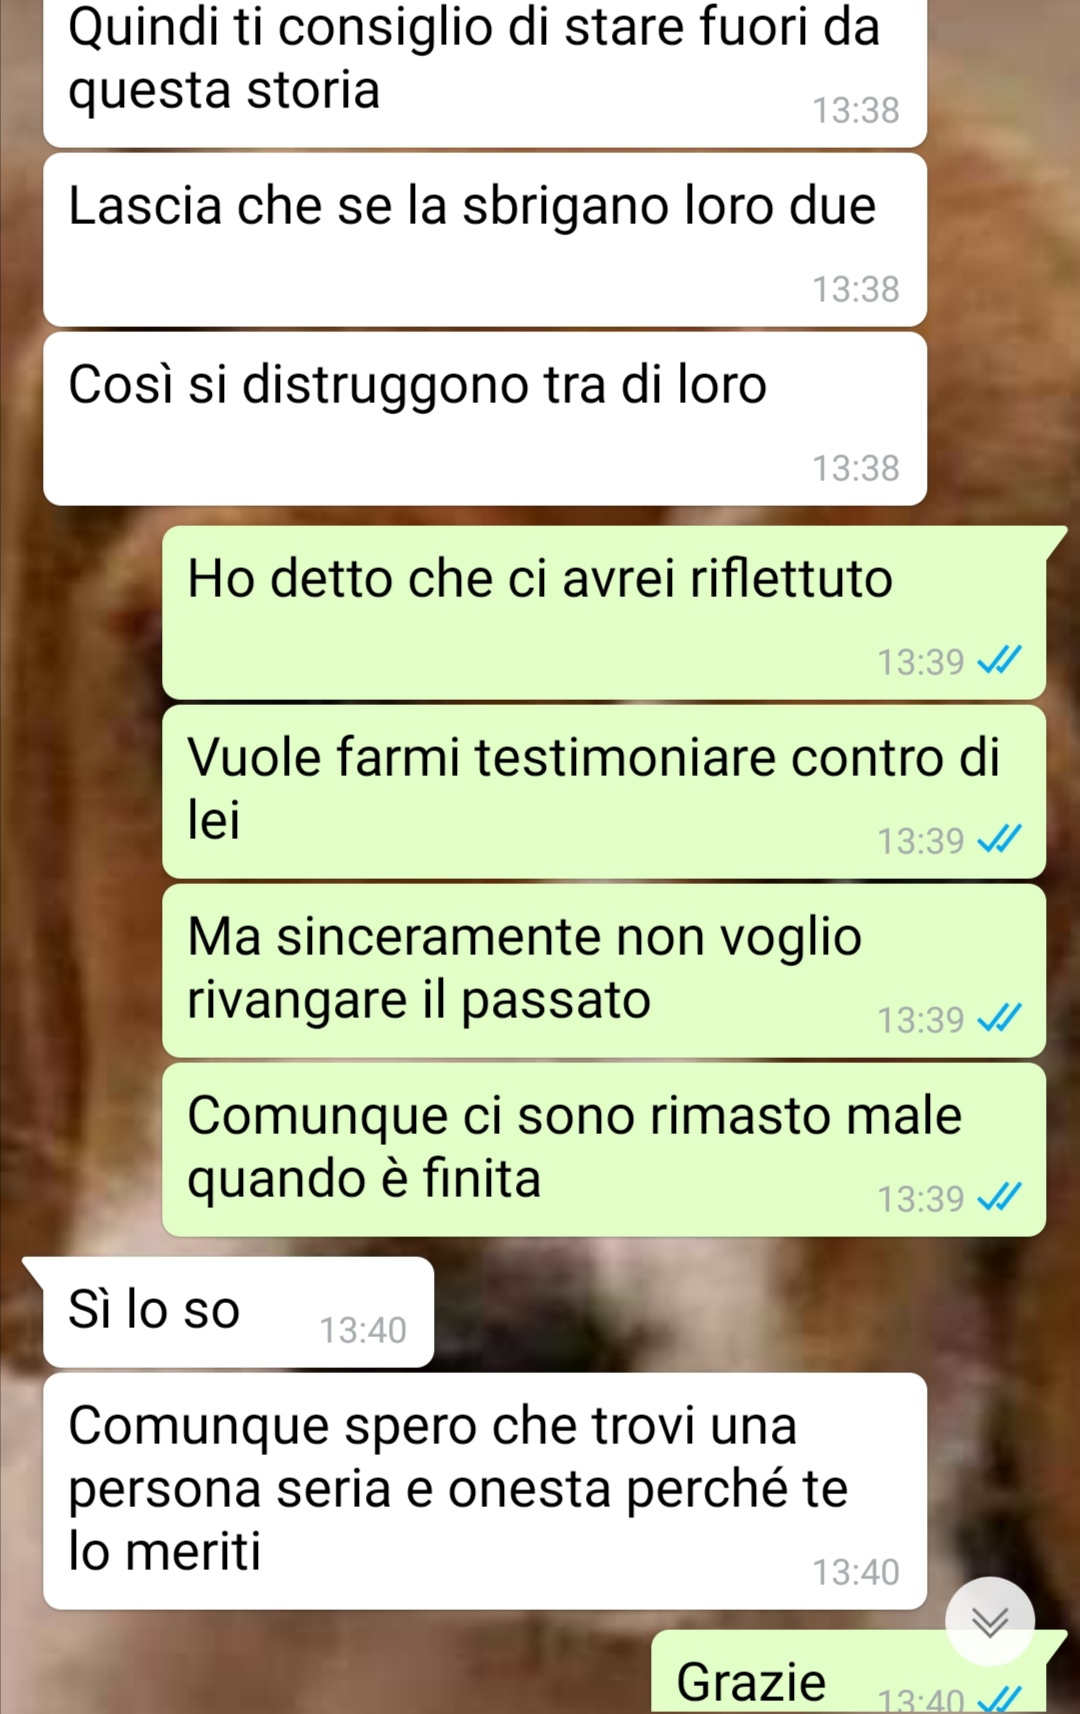Select the 'Così si distruggono tra di loro' bubble

pyautogui.click(x=485, y=419)
